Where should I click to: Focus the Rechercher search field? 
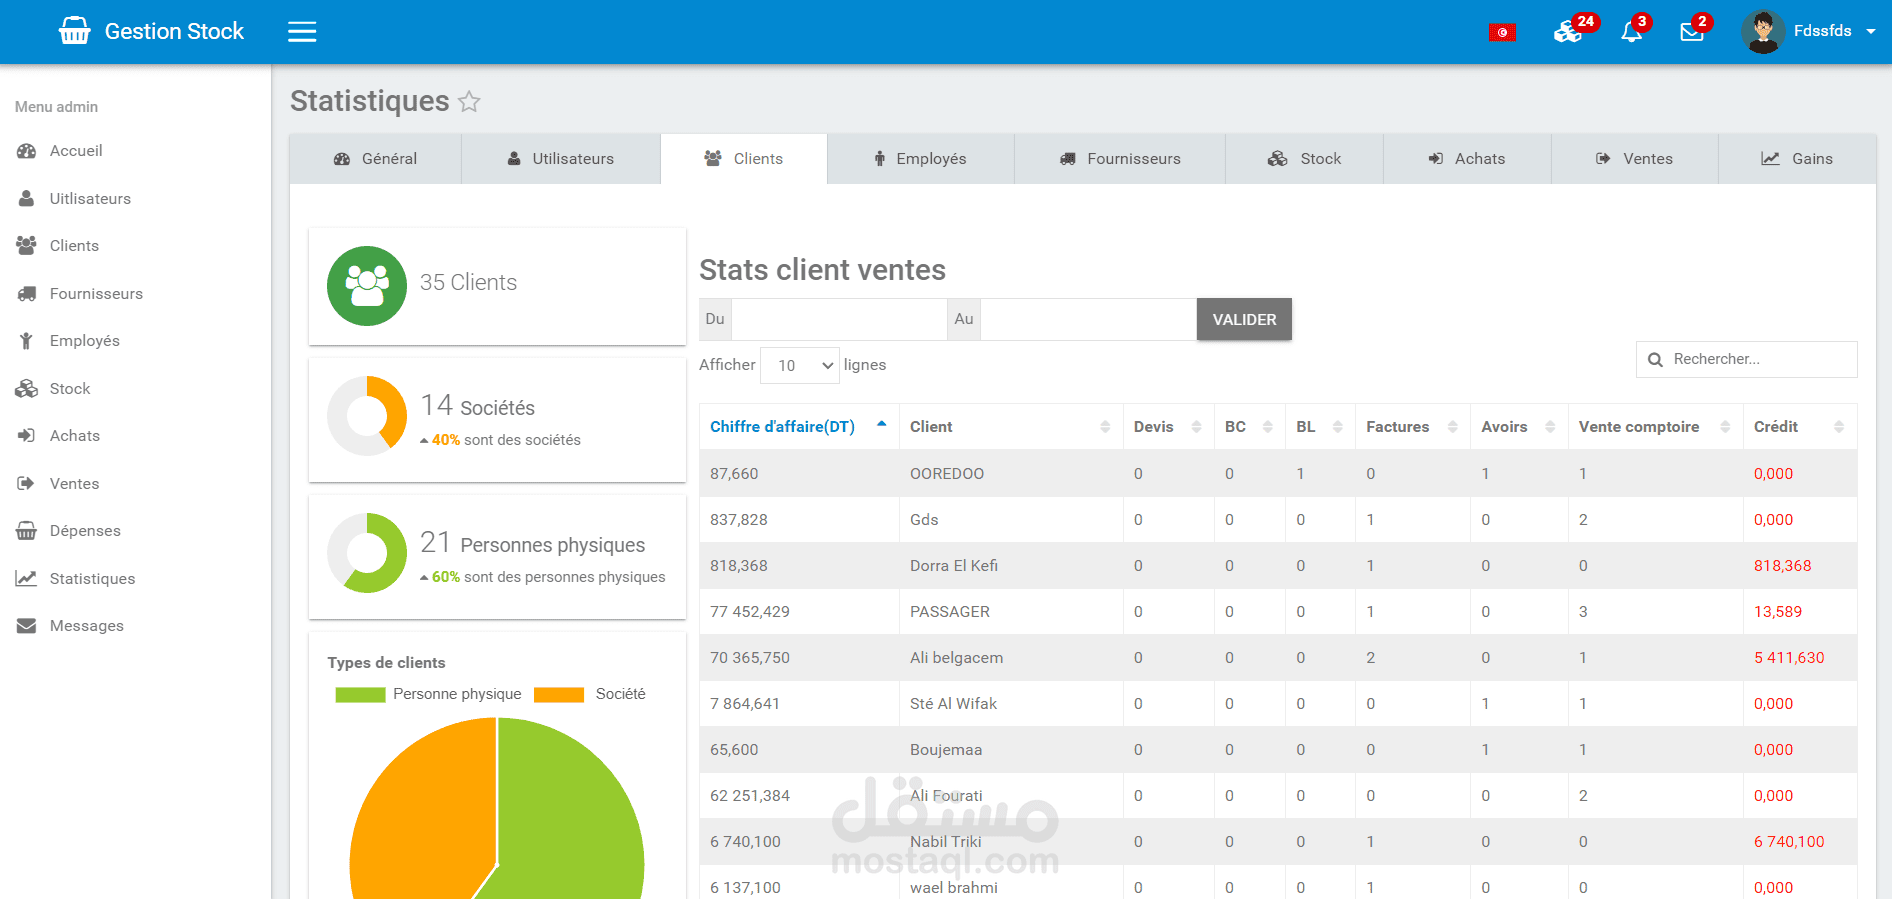(1747, 359)
